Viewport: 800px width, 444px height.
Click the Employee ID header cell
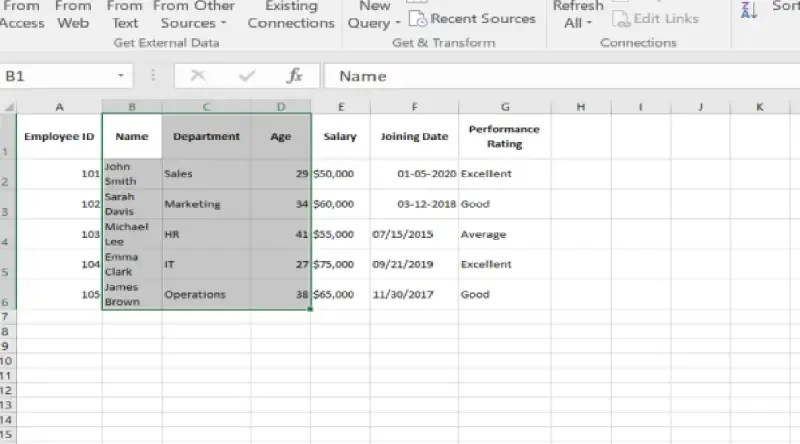pos(60,136)
